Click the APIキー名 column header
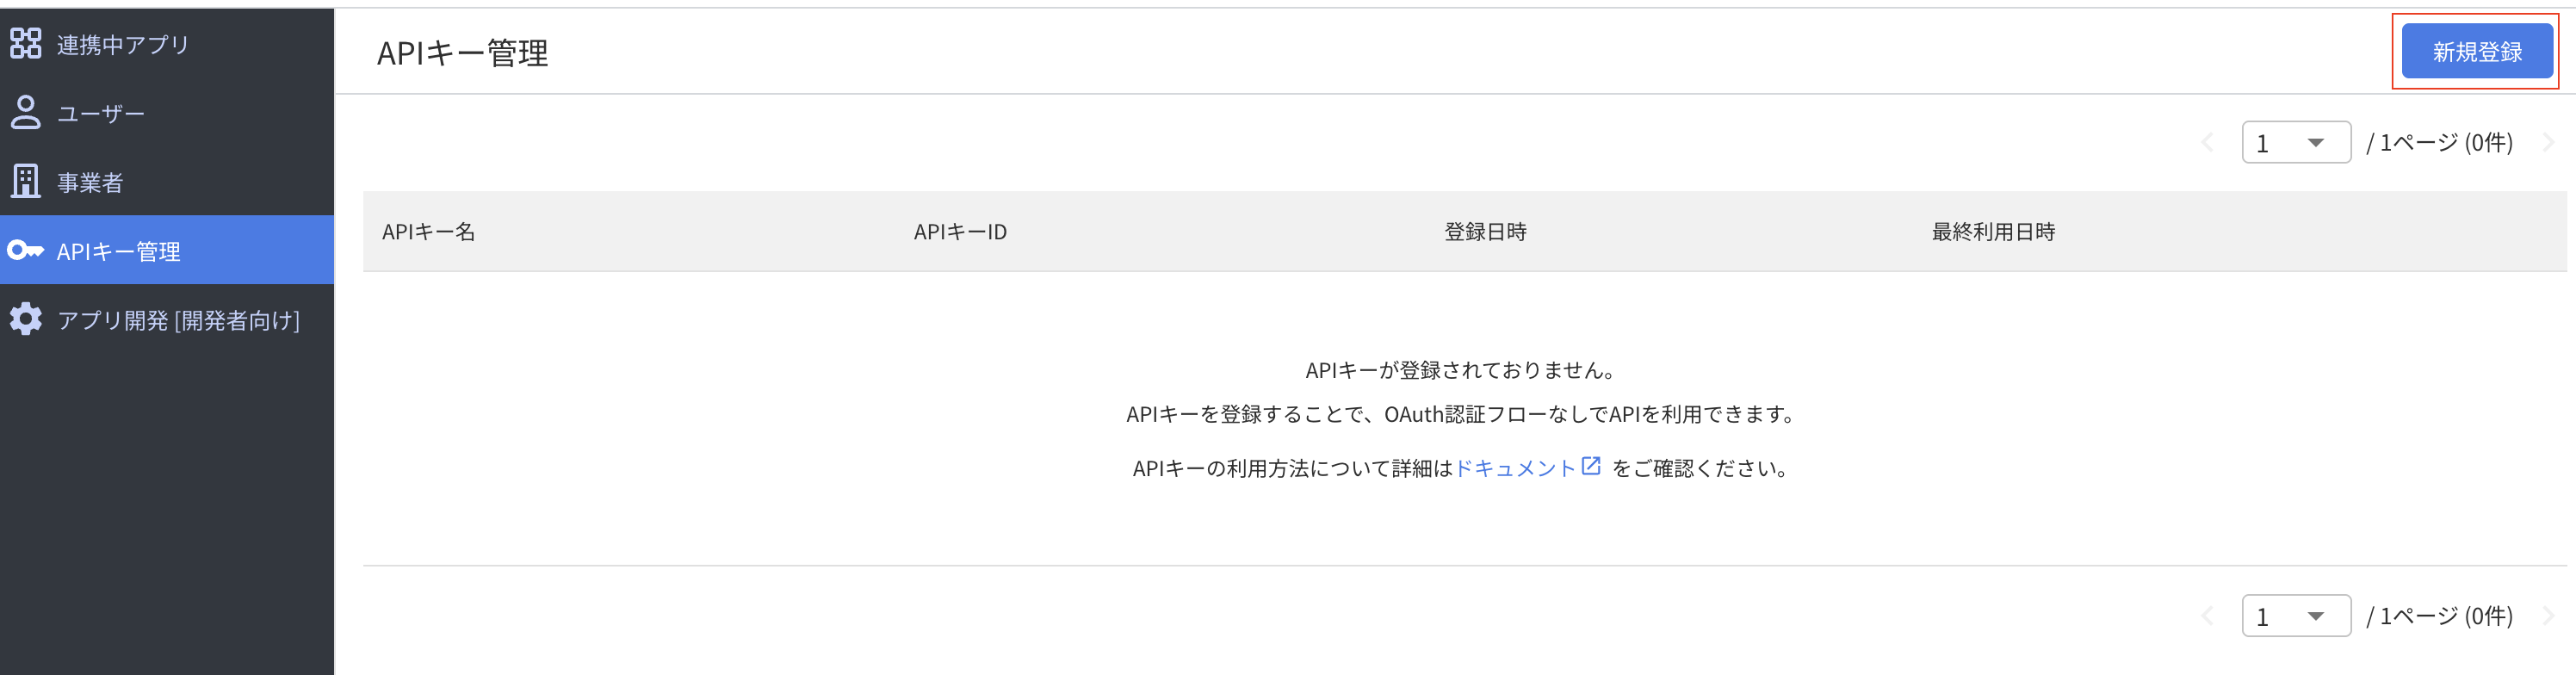The image size is (2576, 675). click(x=428, y=232)
